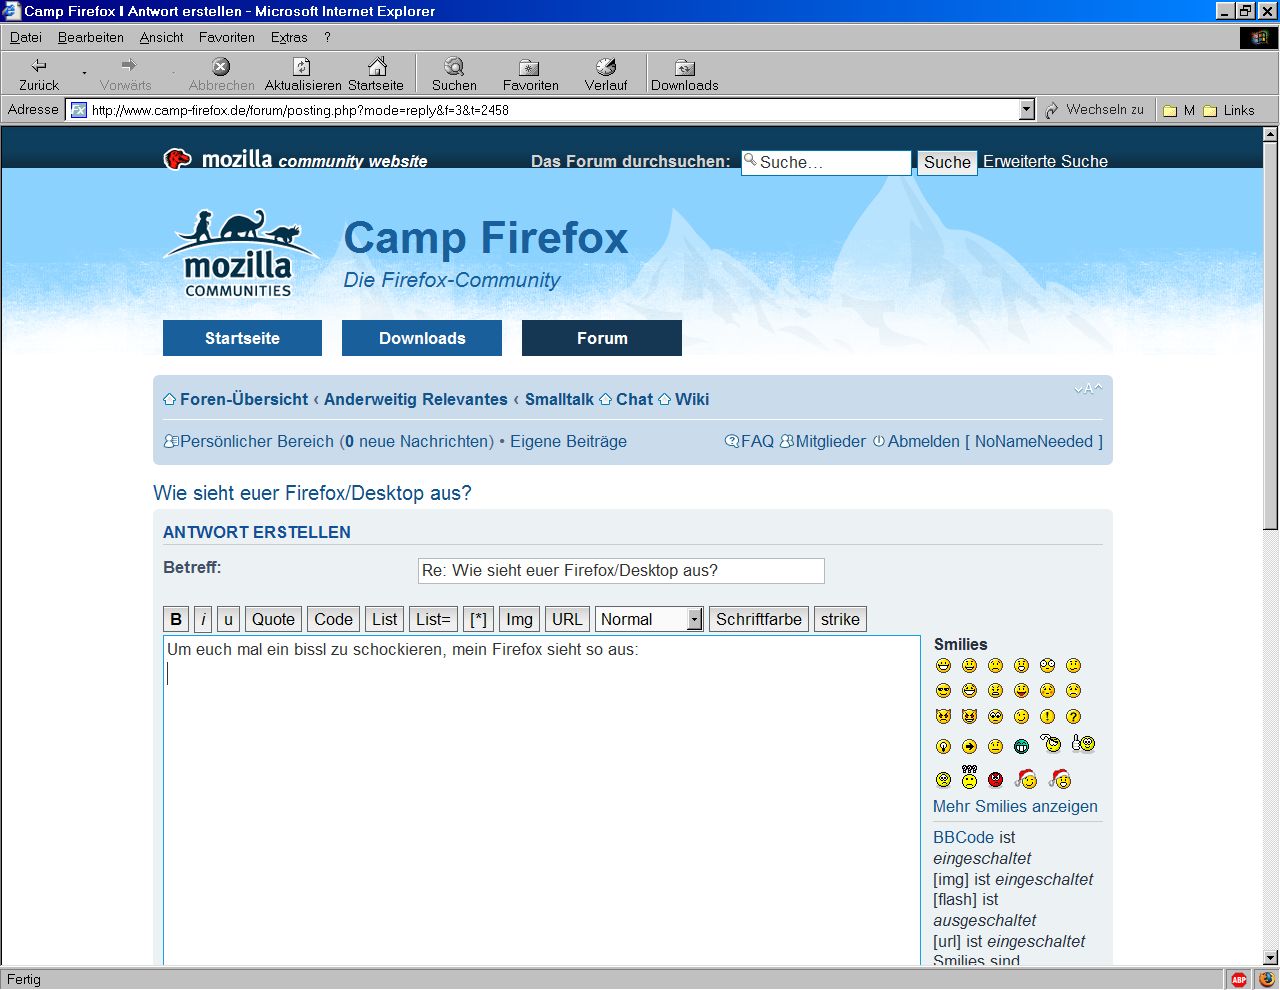Go back with the Zurück toolbar button

39,74
